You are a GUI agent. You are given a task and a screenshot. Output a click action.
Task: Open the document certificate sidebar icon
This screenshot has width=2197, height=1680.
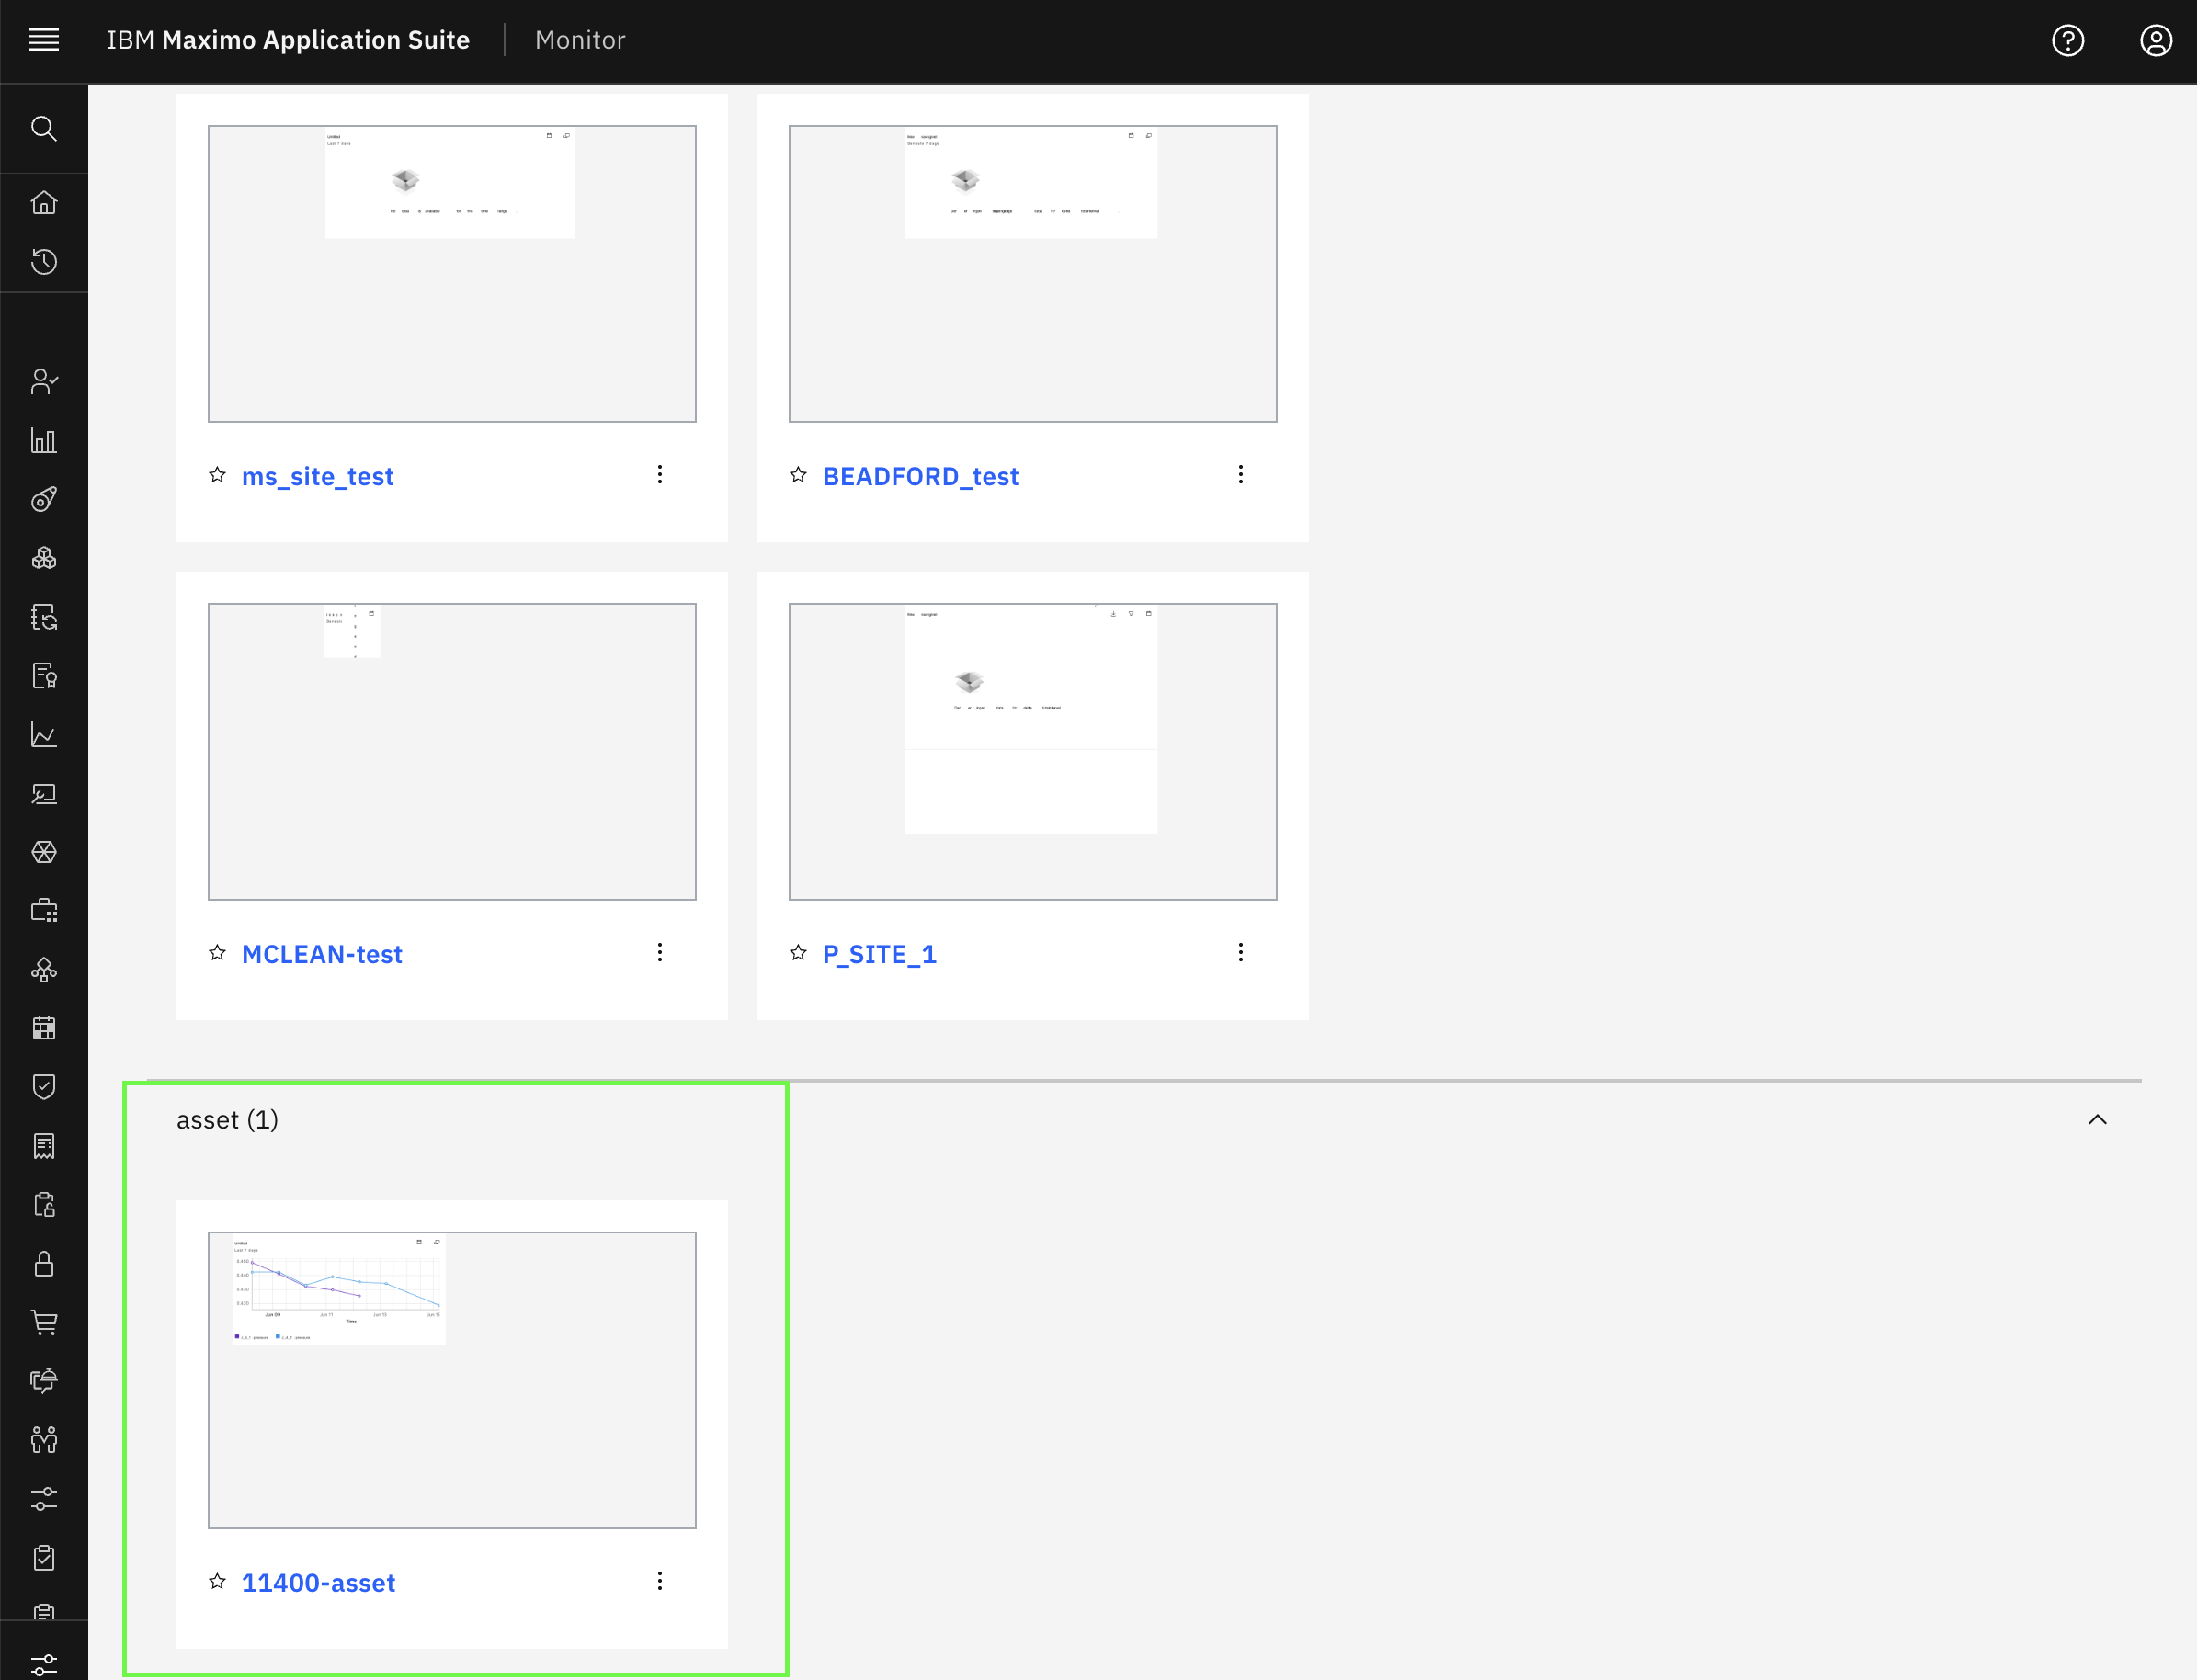coord(44,676)
